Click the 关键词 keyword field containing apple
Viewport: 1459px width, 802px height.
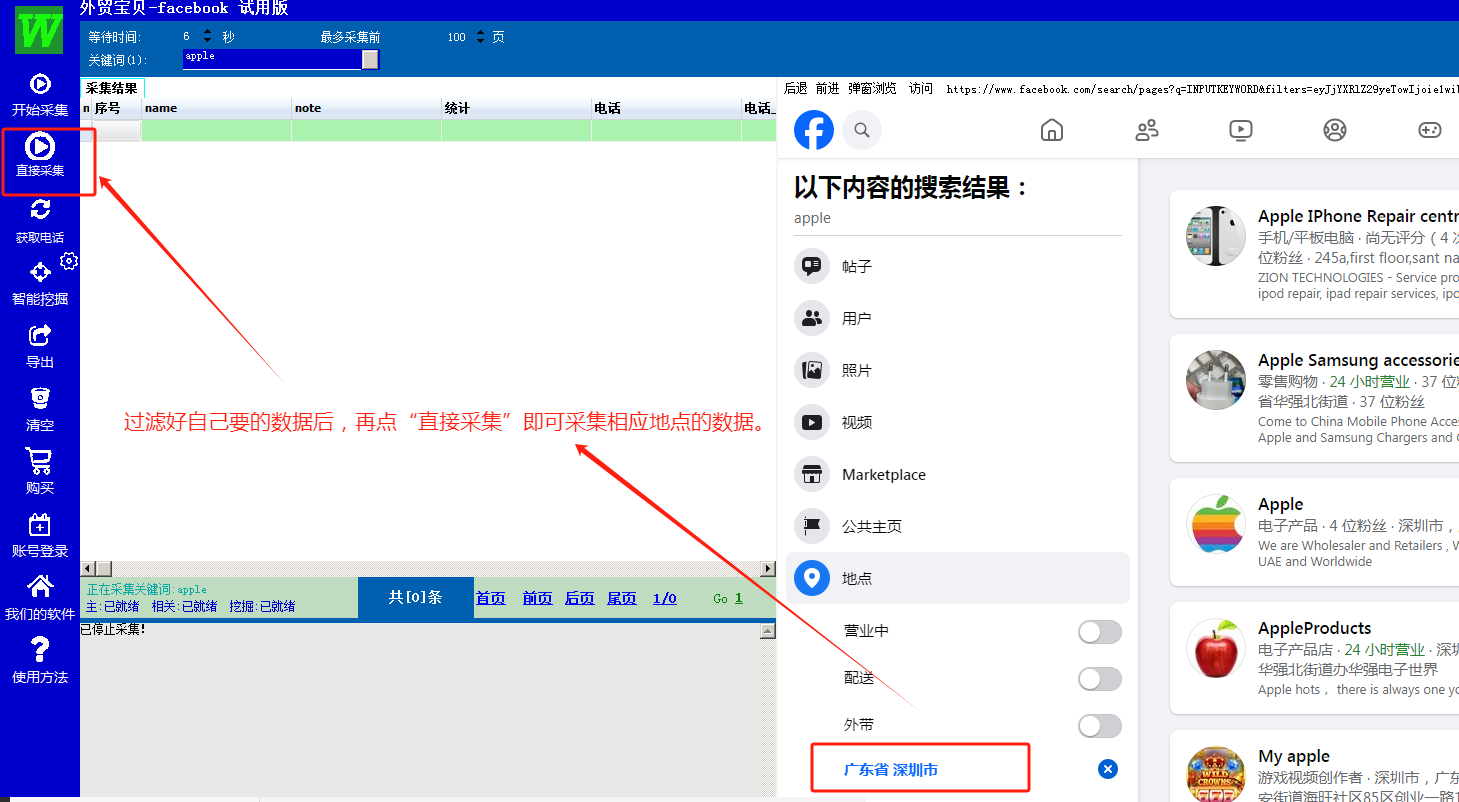(x=272, y=59)
